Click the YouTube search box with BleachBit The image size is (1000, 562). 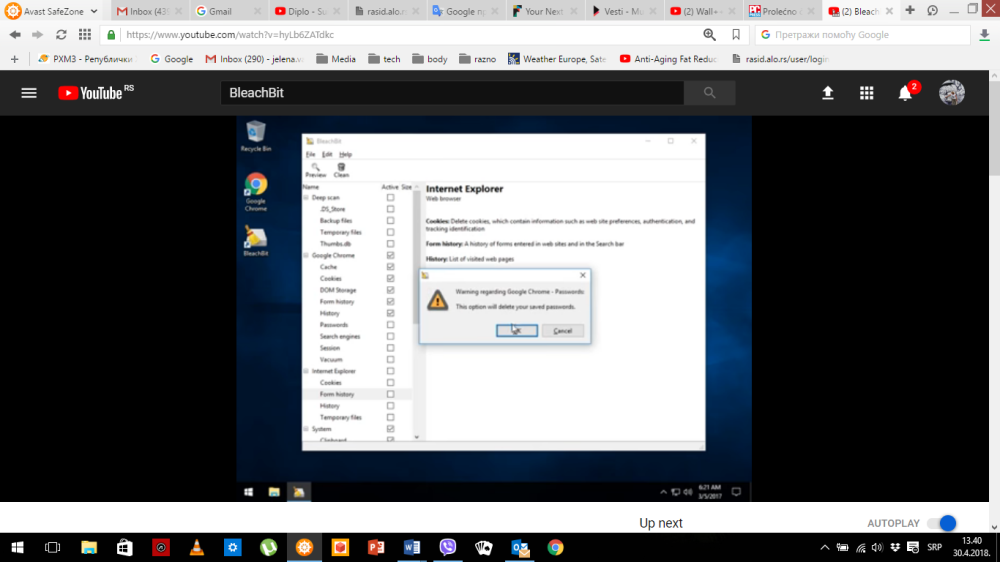452,93
